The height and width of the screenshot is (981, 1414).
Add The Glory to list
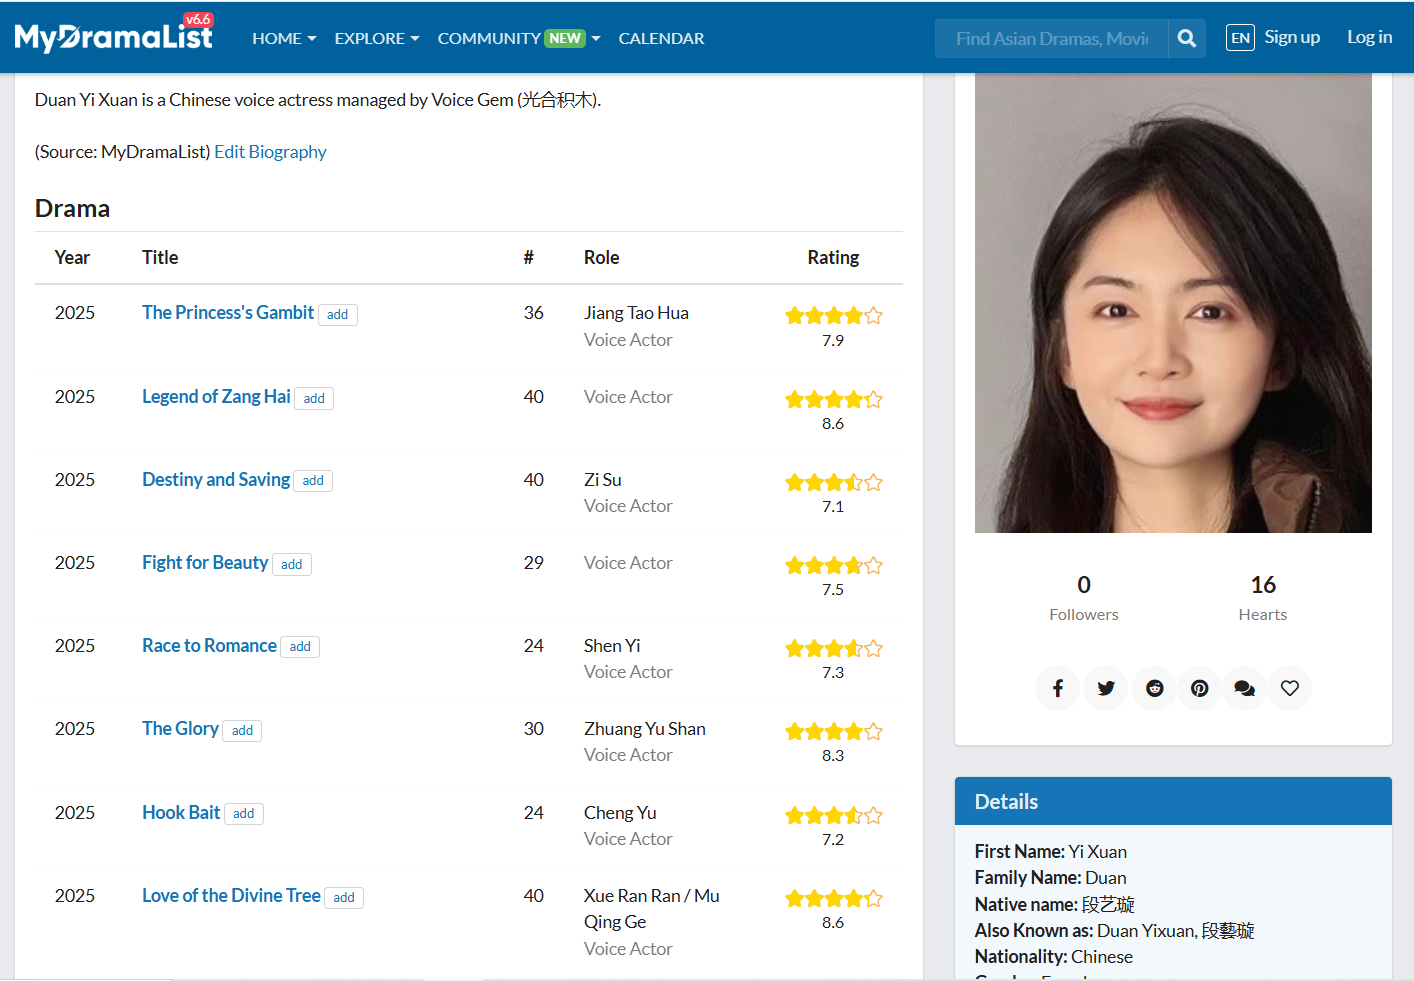pos(242,731)
